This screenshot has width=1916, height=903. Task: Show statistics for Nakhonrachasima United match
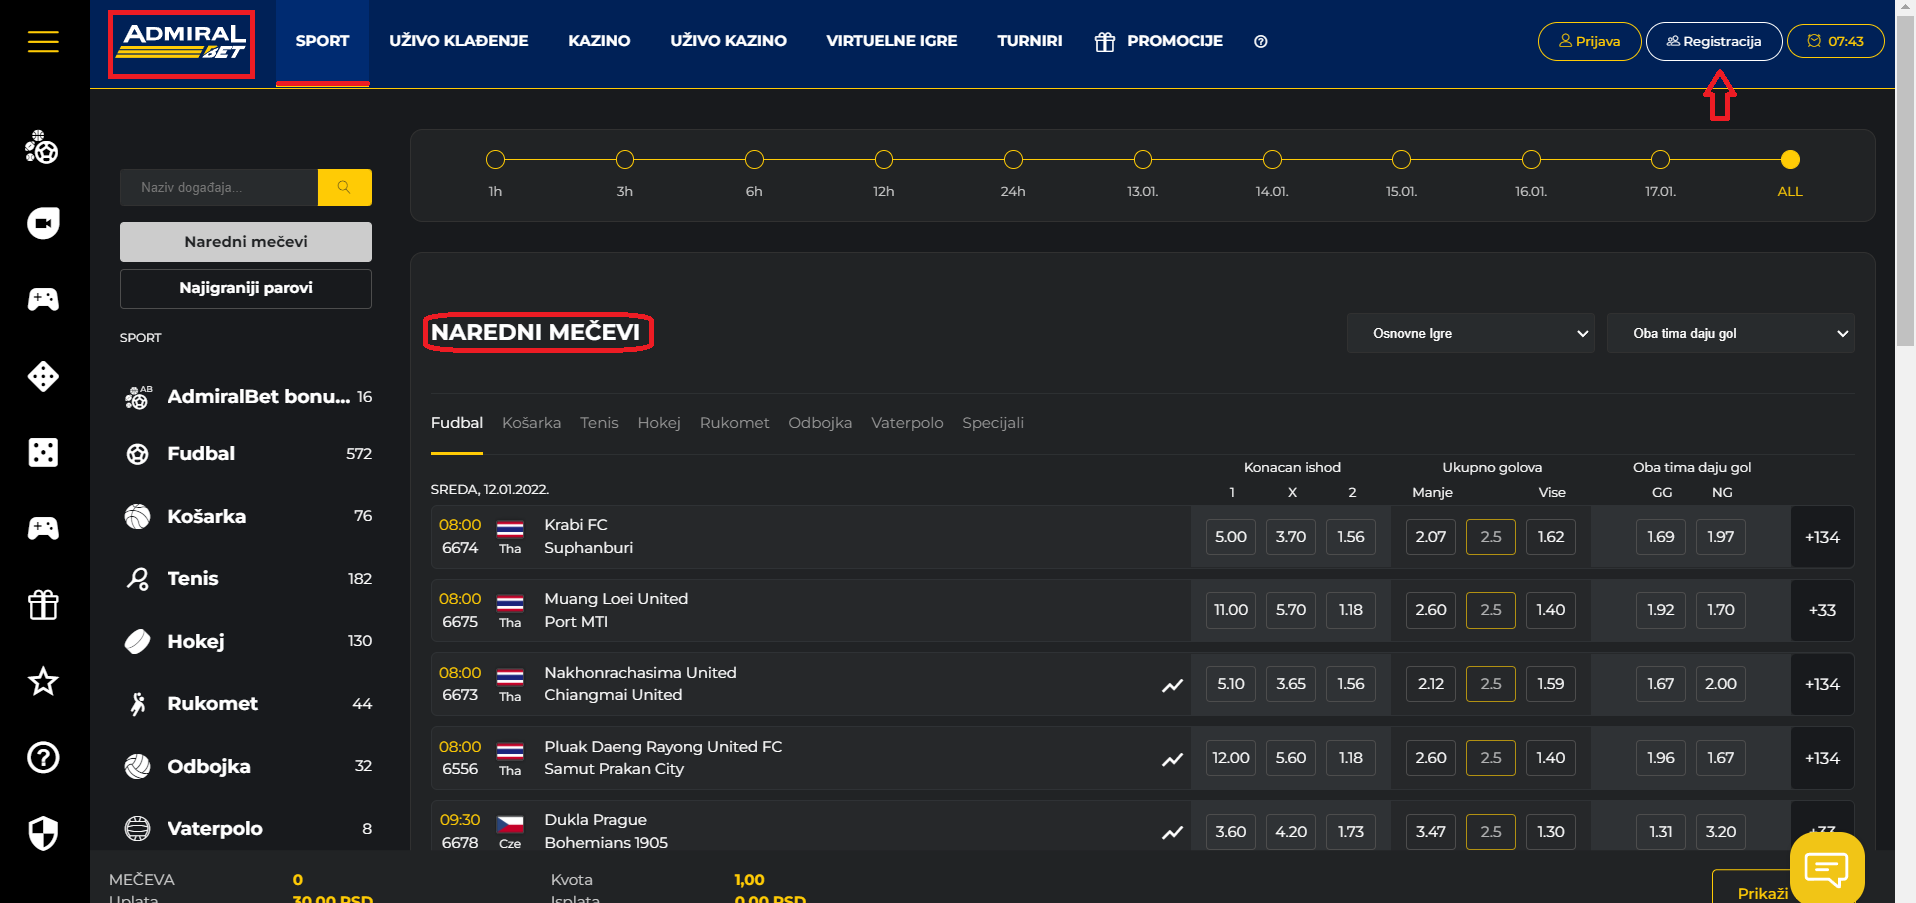pyautogui.click(x=1172, y=685)
